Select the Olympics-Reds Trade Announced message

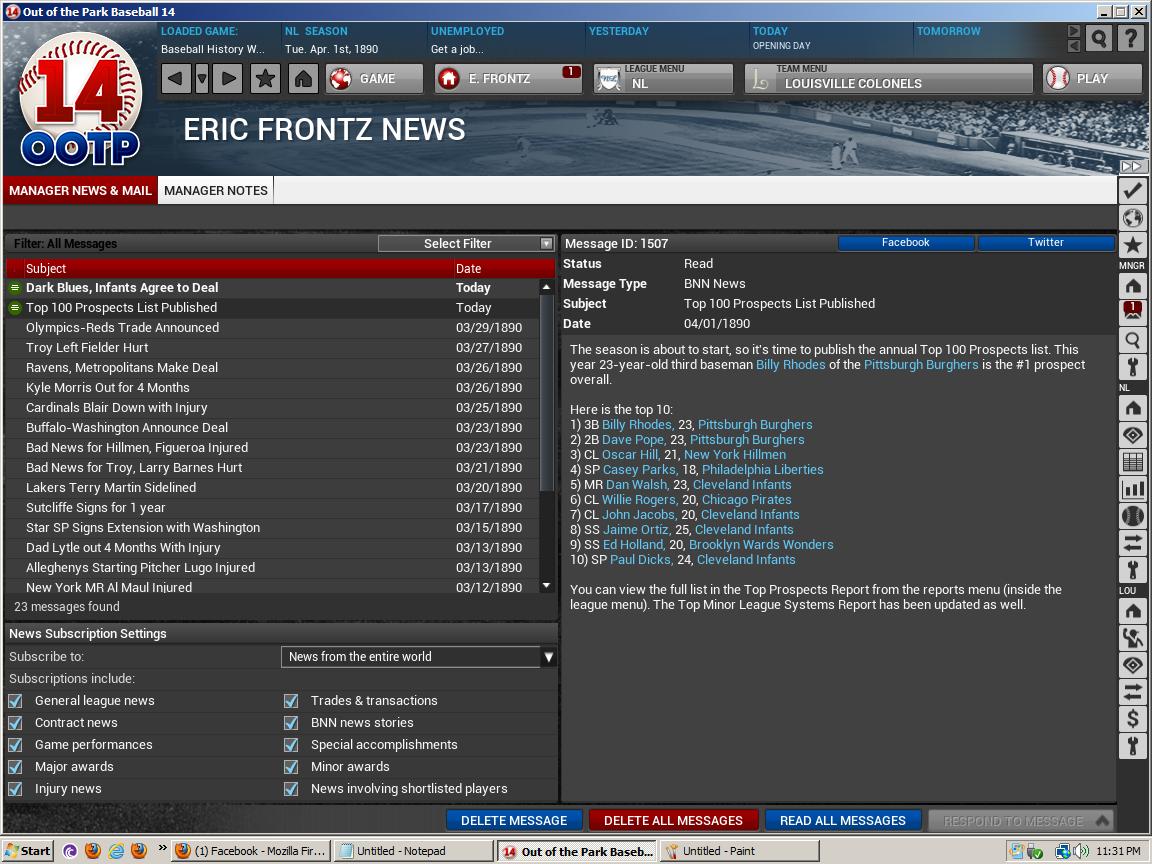pos(122,328)
